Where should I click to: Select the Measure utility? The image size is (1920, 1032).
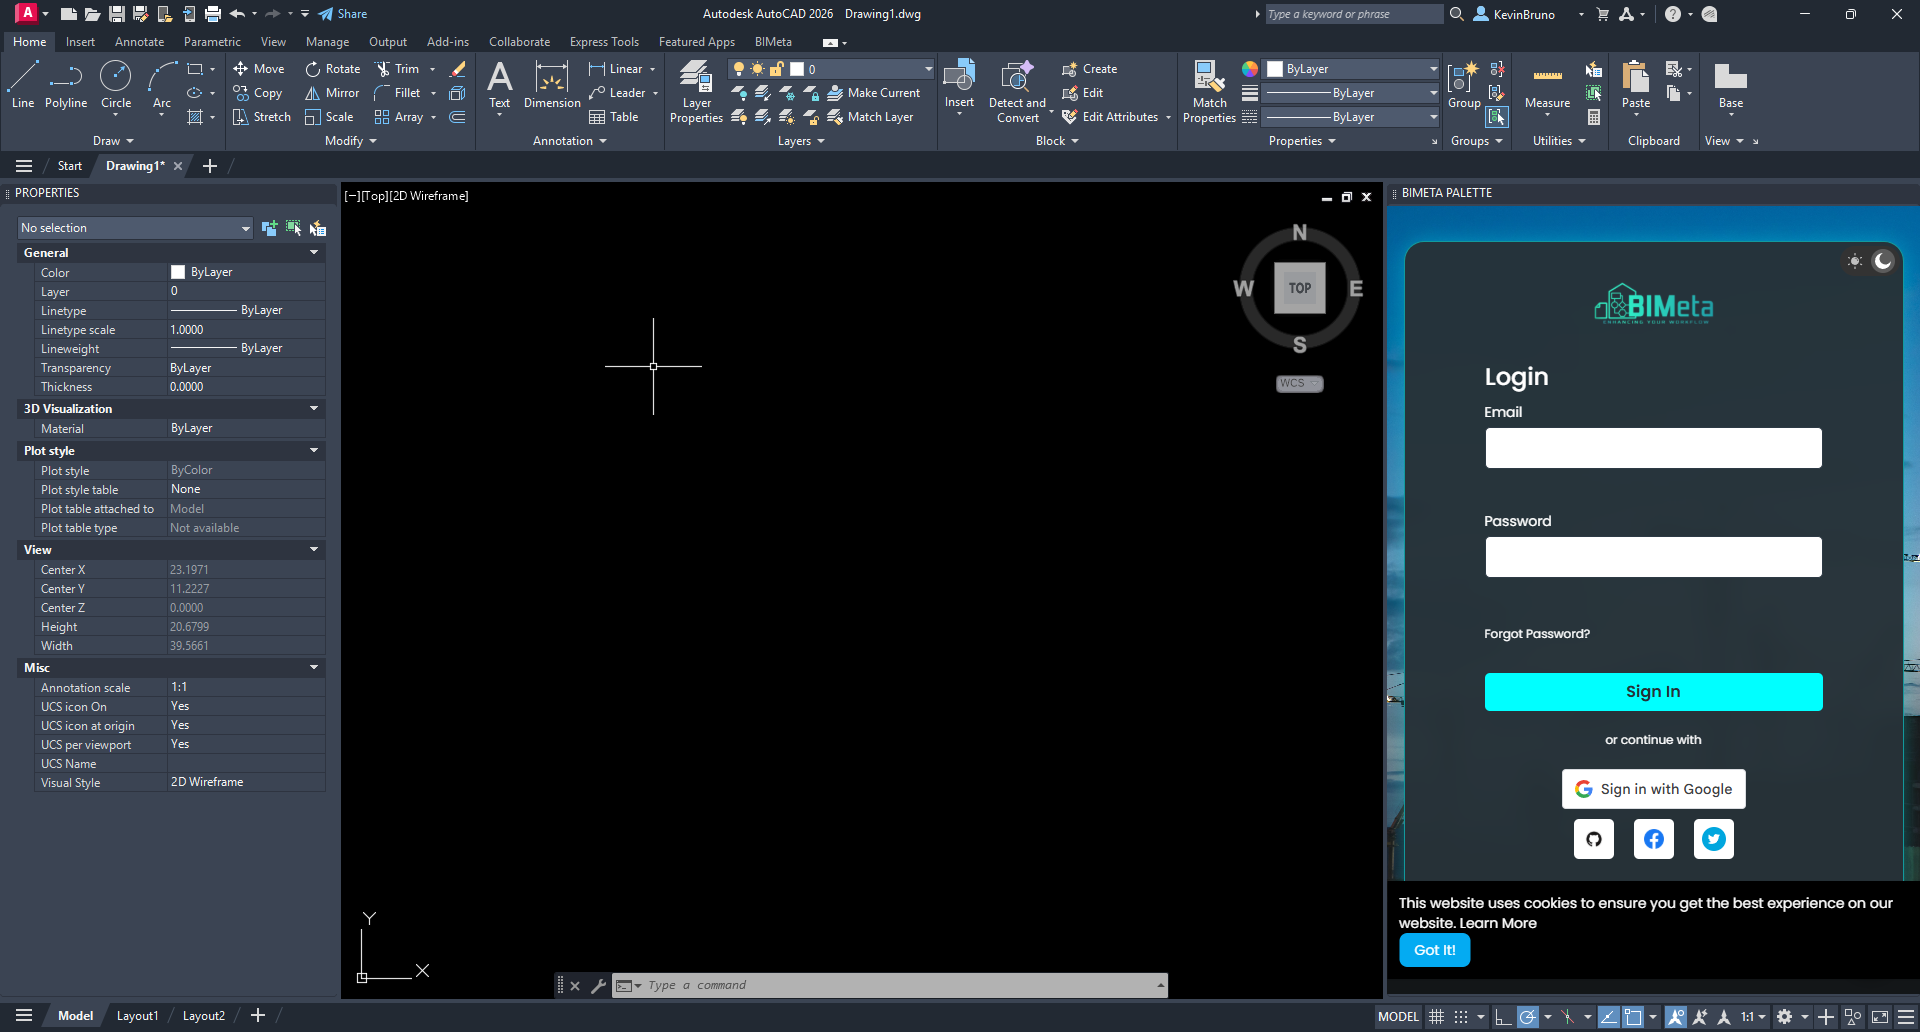[1547, 86]
